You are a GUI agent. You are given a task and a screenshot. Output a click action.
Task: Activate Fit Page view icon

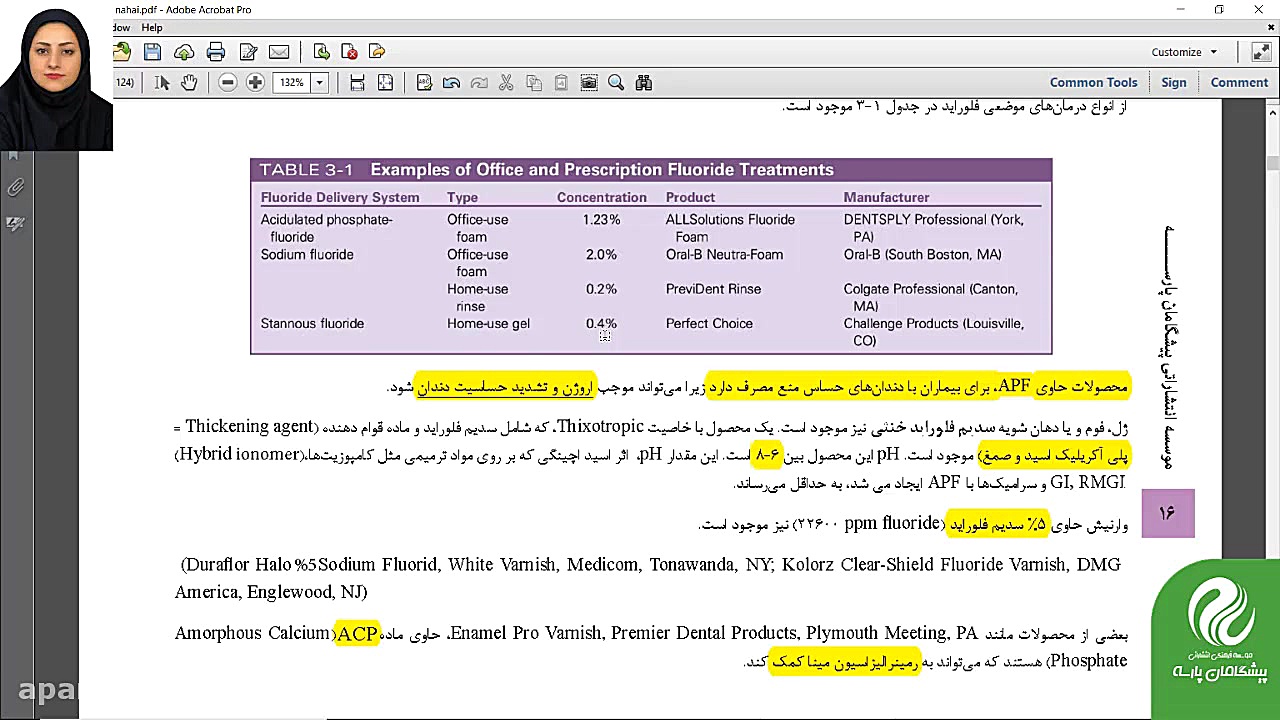[x=385, y=82]
